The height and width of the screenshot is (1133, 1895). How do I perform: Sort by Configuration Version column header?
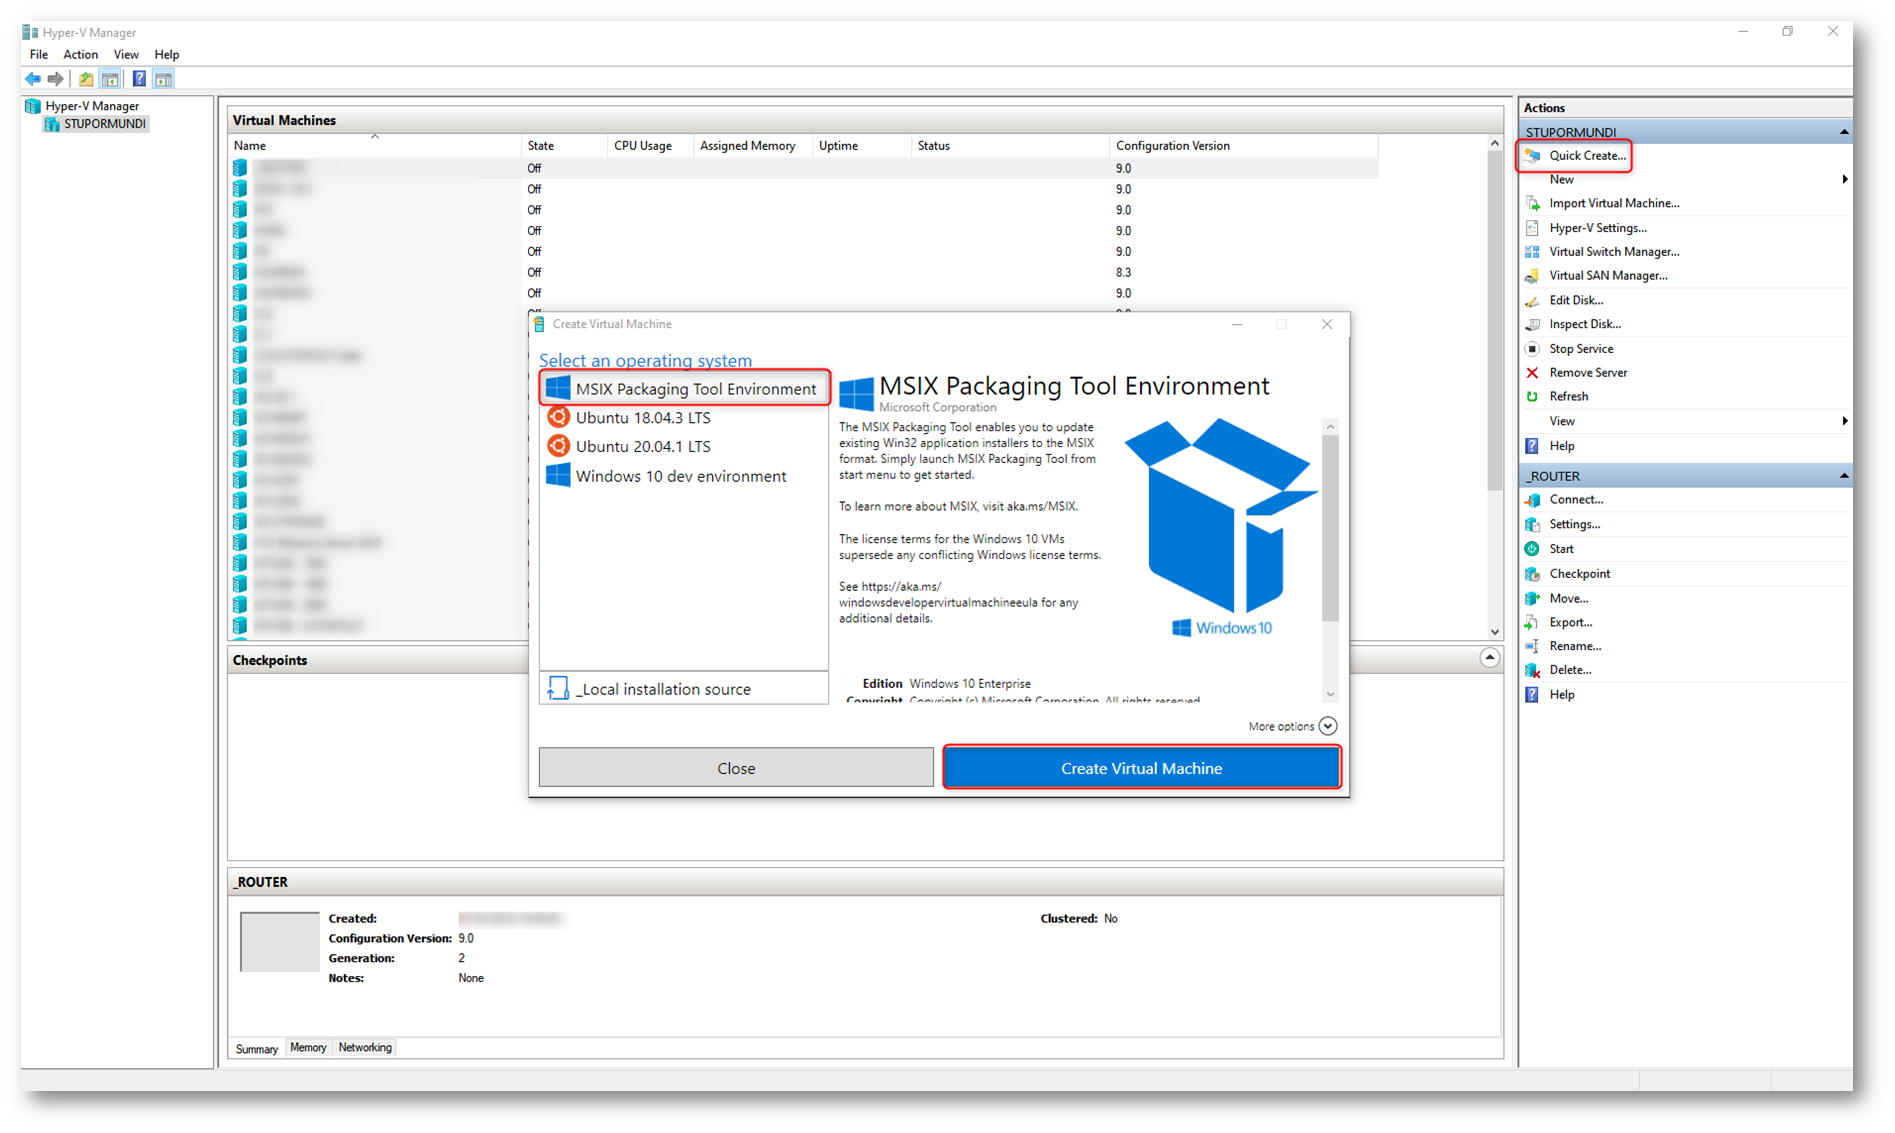pyautogui.click(x=1243, y=146)
